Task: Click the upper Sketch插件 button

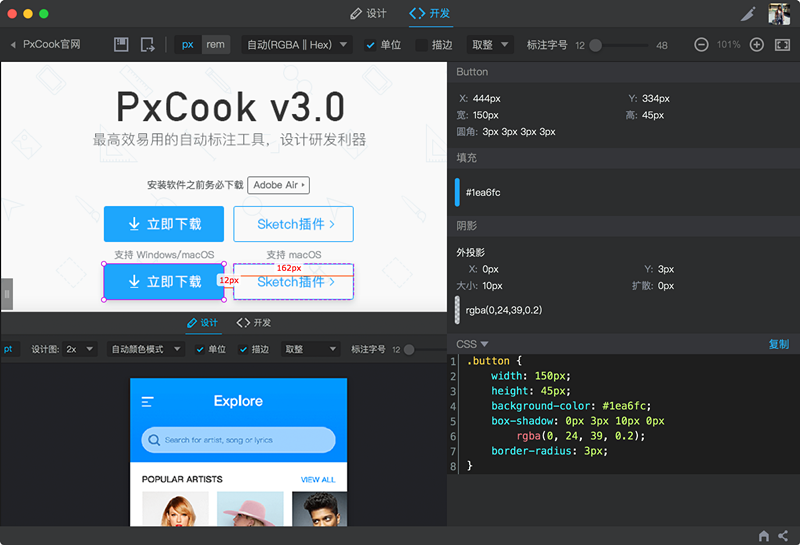Action: pos(293,224)
